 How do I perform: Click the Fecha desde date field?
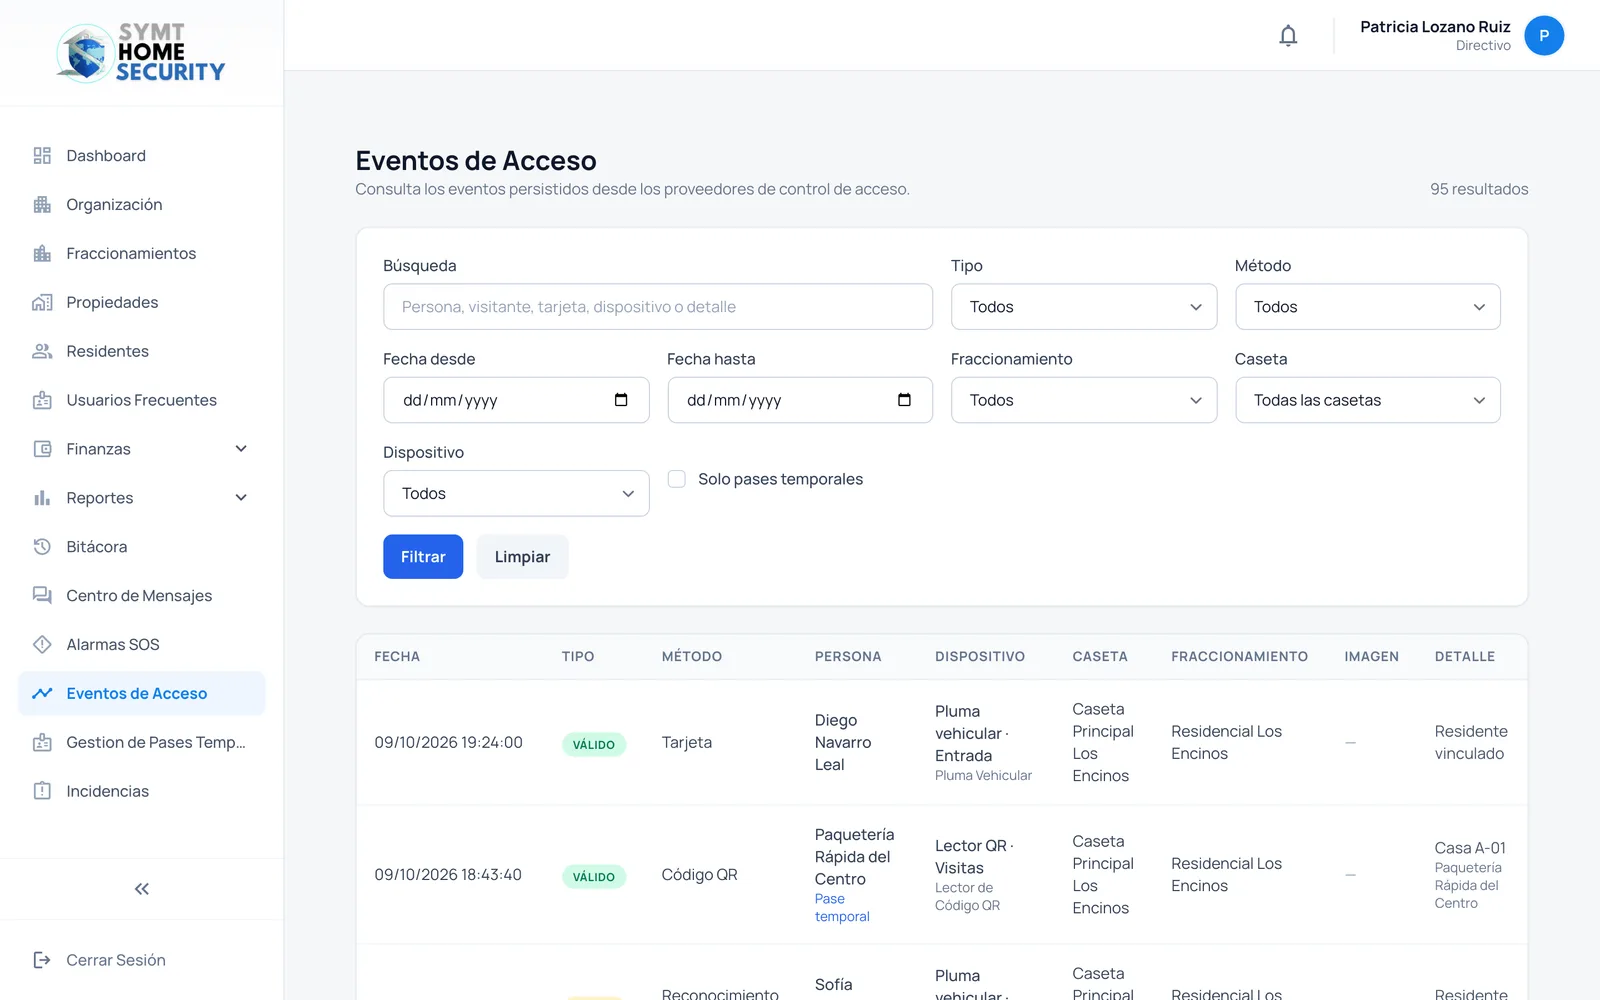(516, 400)
